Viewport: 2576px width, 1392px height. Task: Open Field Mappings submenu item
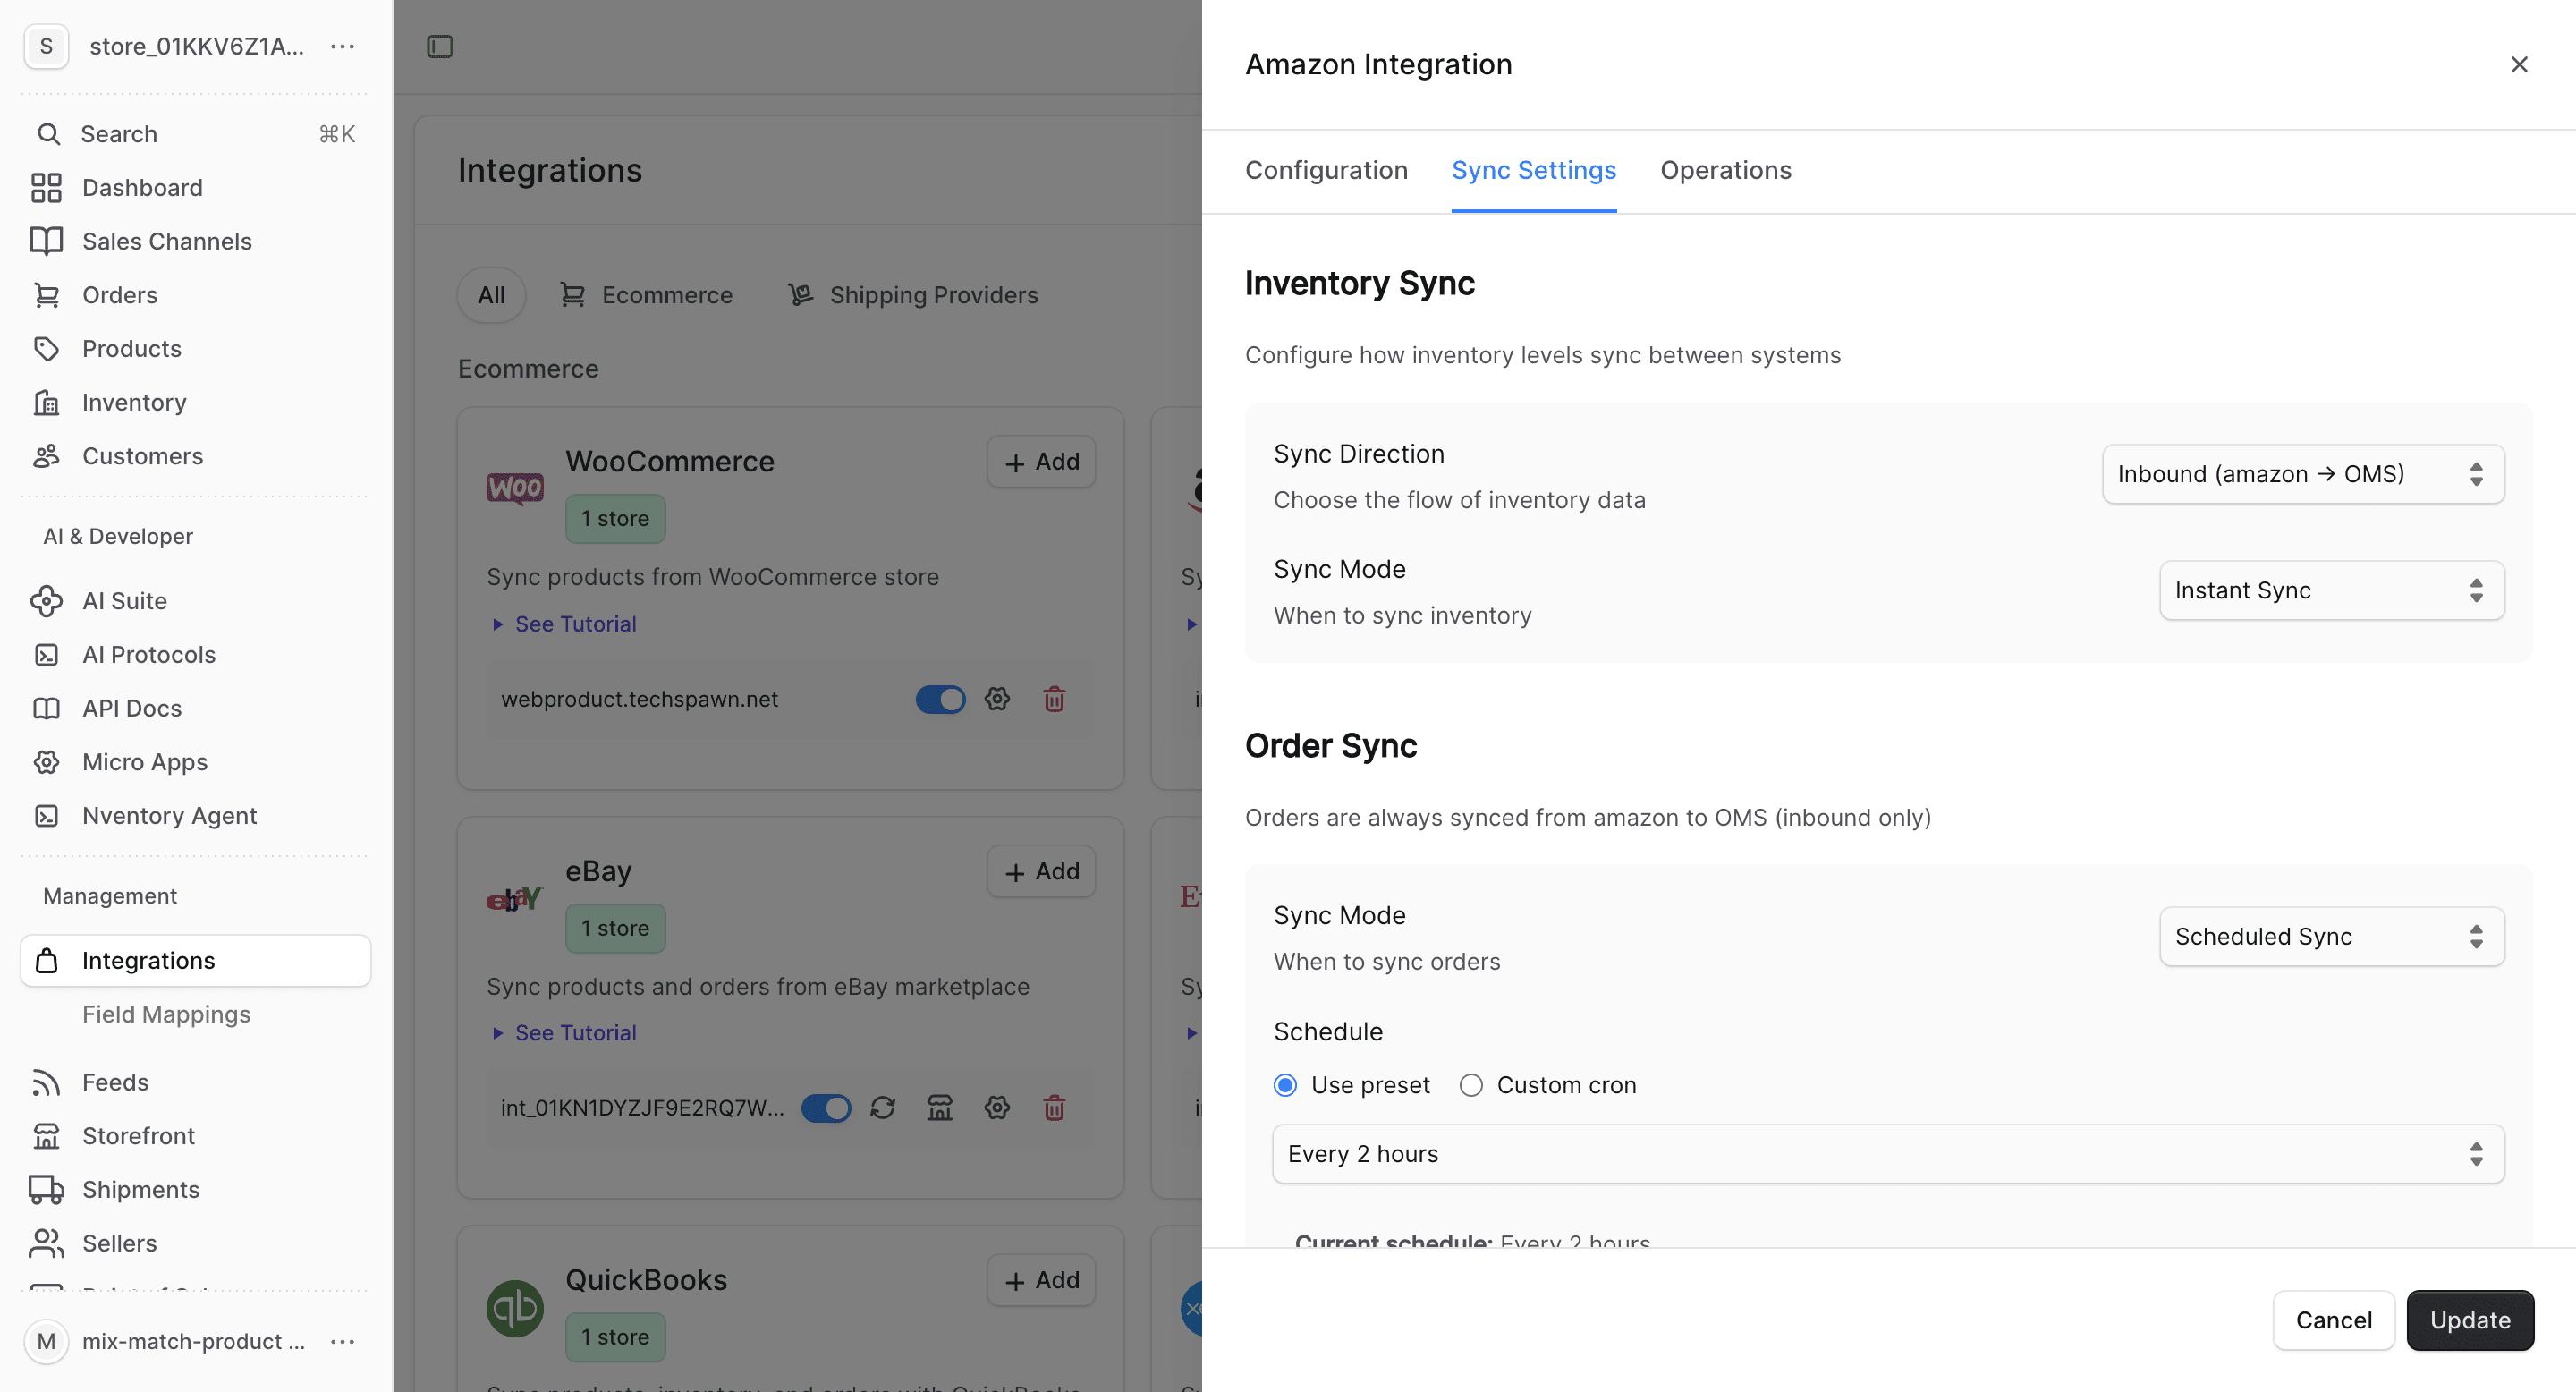[x=166, y=1014]
